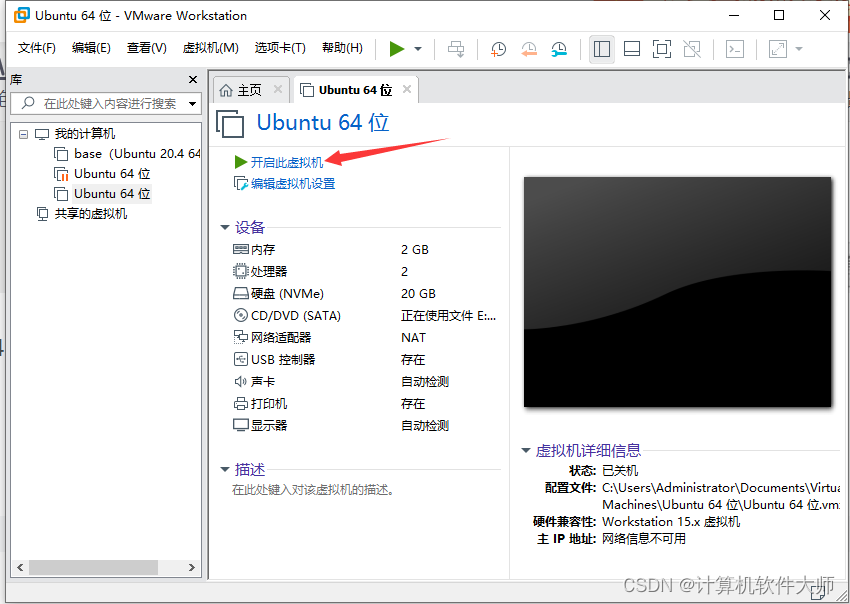Collapse the 描述 section
850x604 pixels.
225,469
